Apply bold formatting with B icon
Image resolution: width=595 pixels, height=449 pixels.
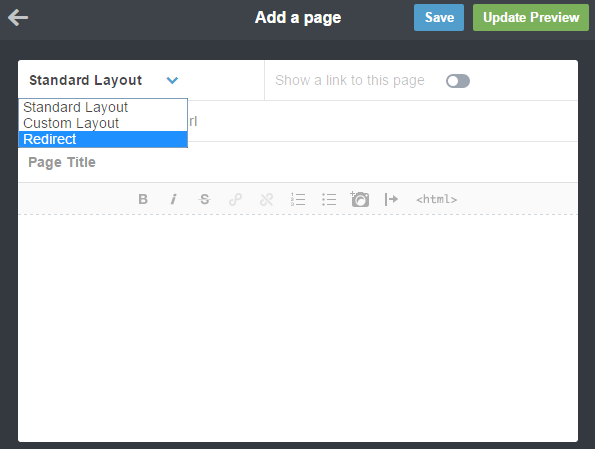[x=143, y=199]
